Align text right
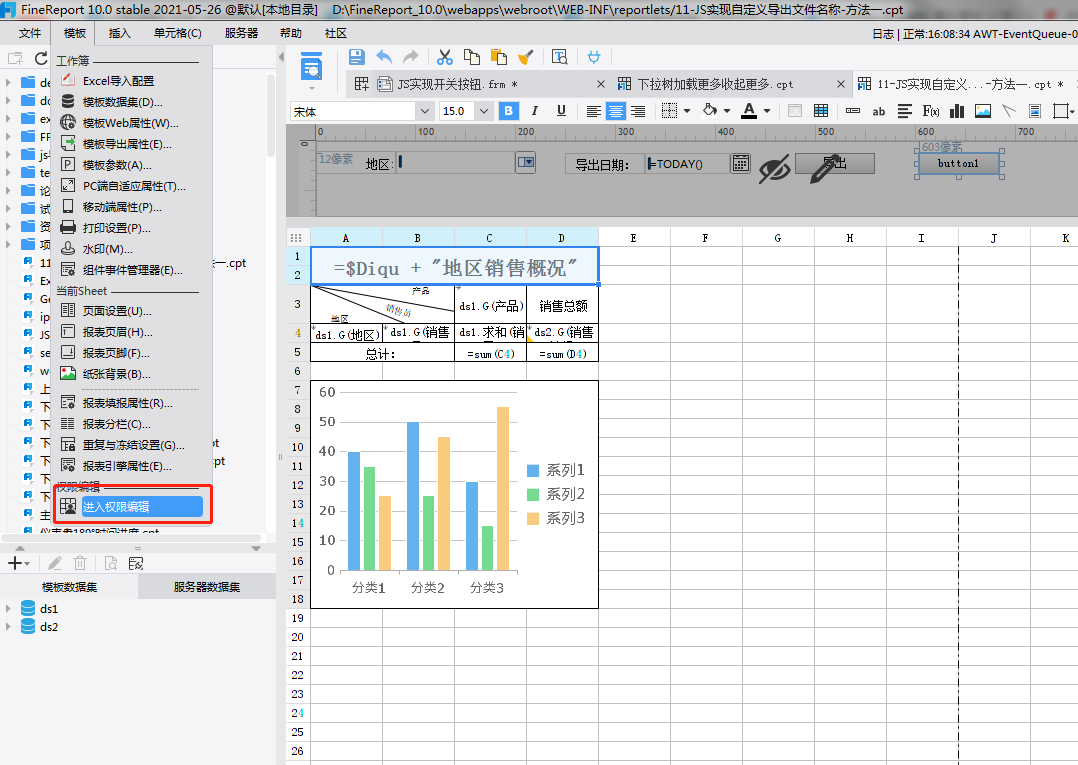The image size is (1078, 765). 638,111
